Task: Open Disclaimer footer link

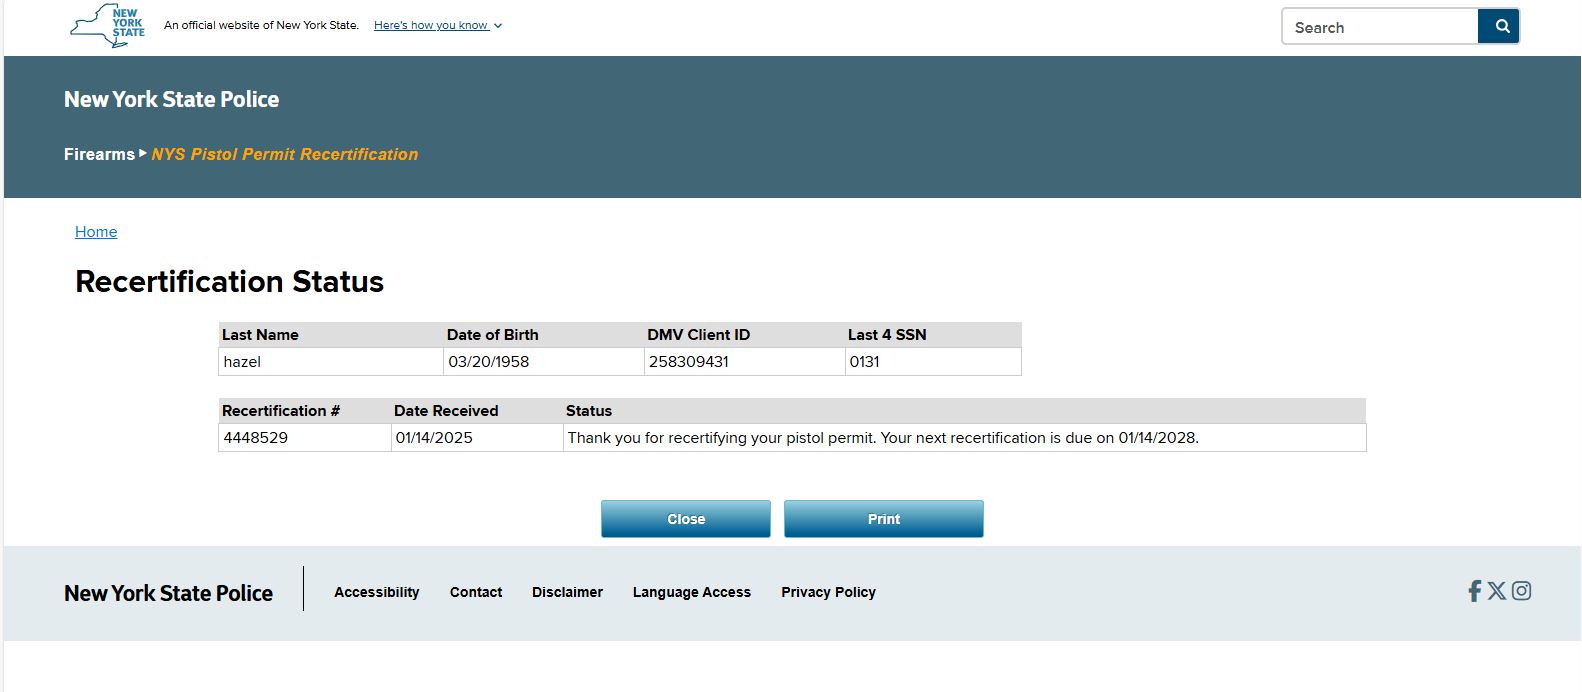Action: click(567, 592)
